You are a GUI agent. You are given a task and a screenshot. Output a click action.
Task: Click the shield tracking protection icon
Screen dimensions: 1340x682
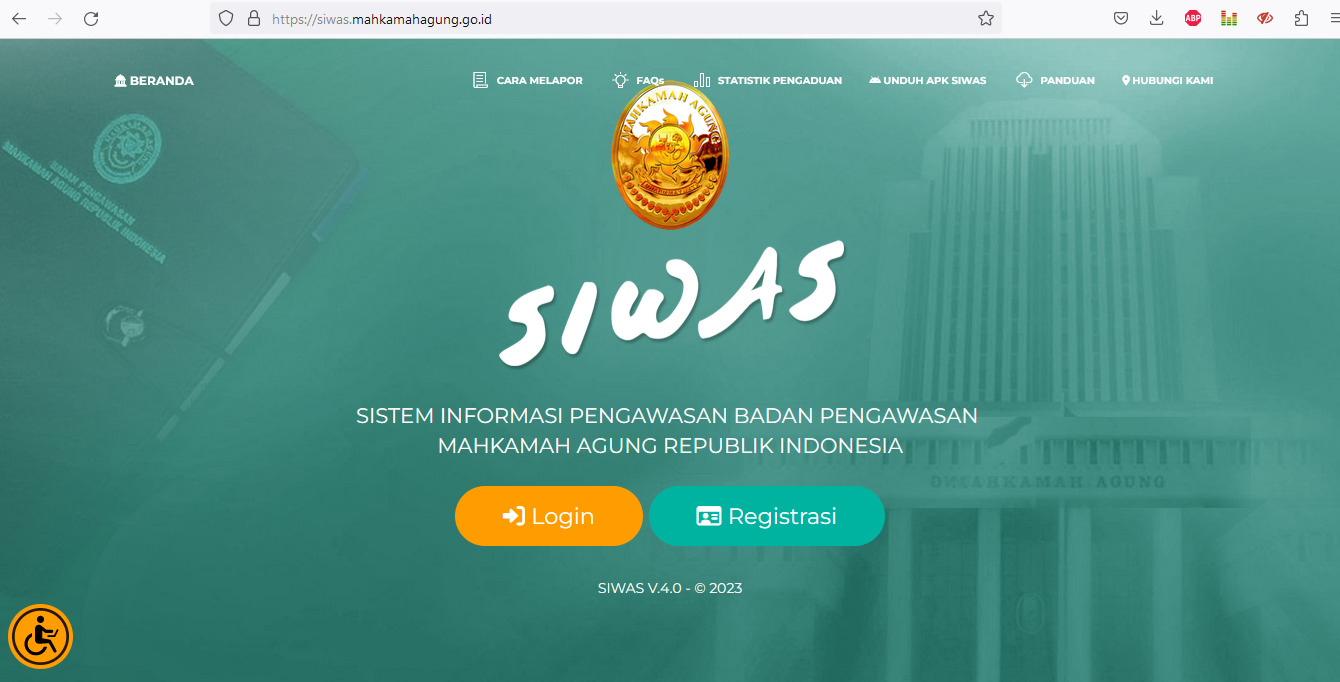tap(226, 18)
